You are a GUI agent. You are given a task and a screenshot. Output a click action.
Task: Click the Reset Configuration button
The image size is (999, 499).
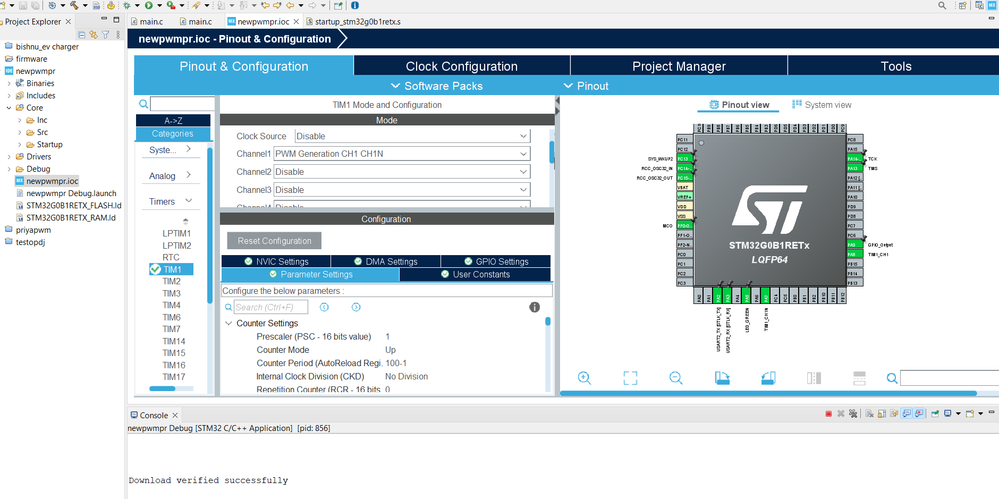click(x=275, y=241)
